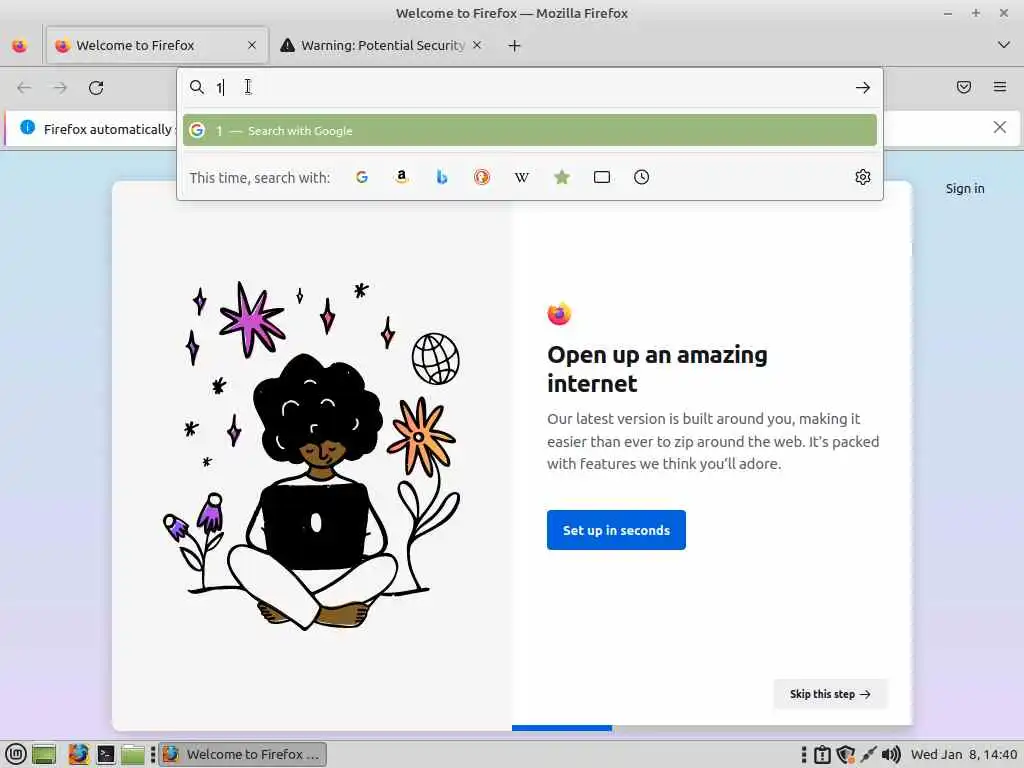The image size is (1024, 768).
Task: Go back with the back arrow
Action: tap(24, 88)
